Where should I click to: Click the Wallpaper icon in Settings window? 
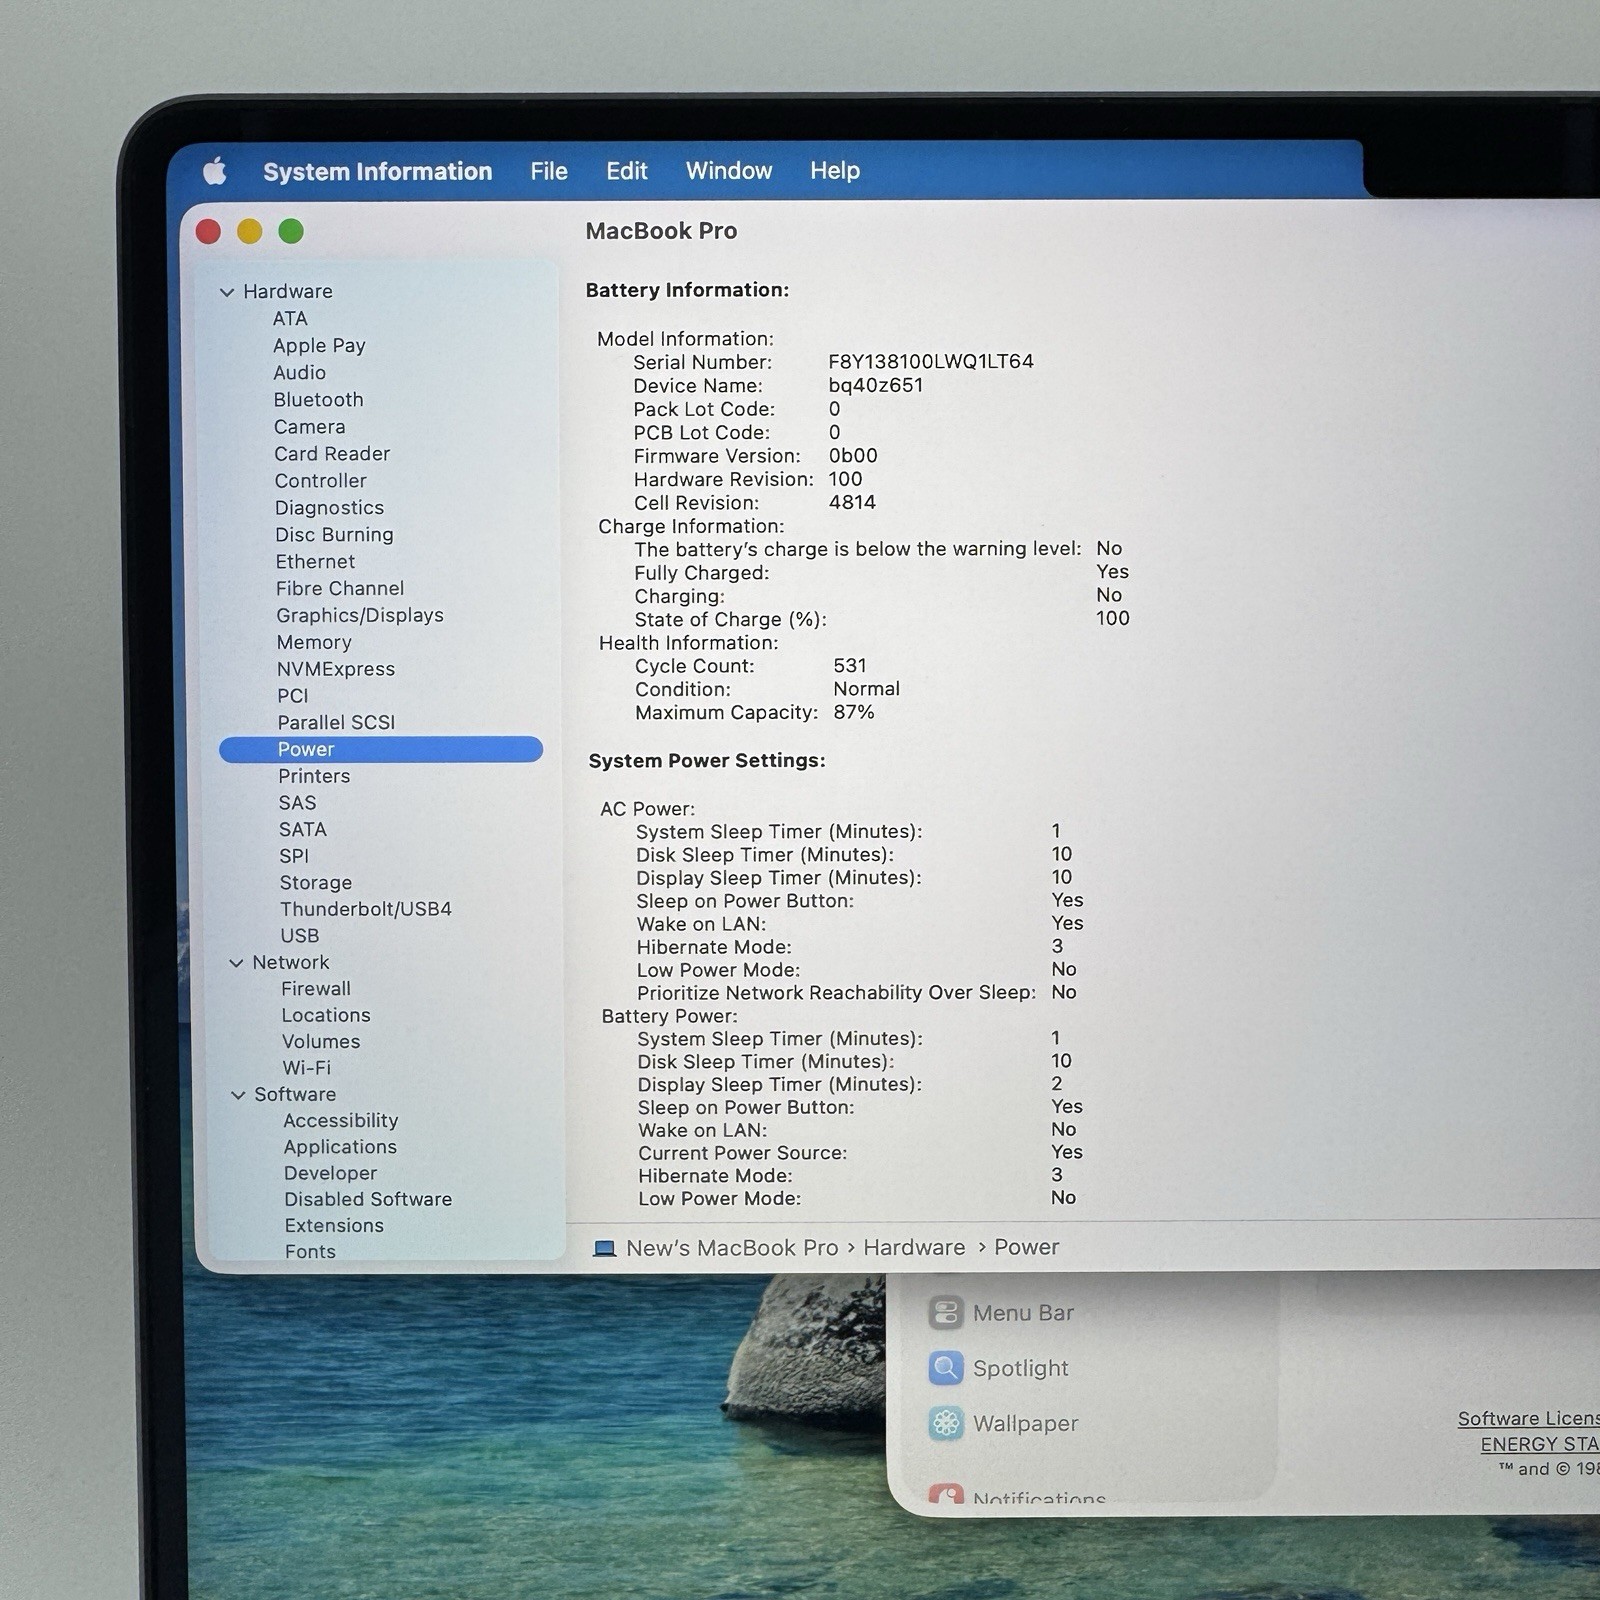click(946, 1422)
